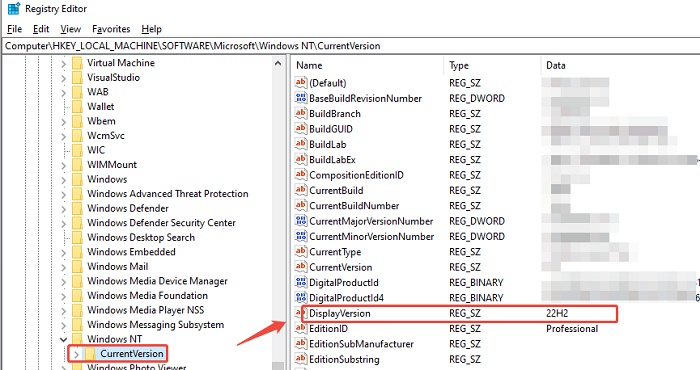Screen dimensions: 700x370
Task: Select Windows Media Device Manager key
Action: [157, 281]
